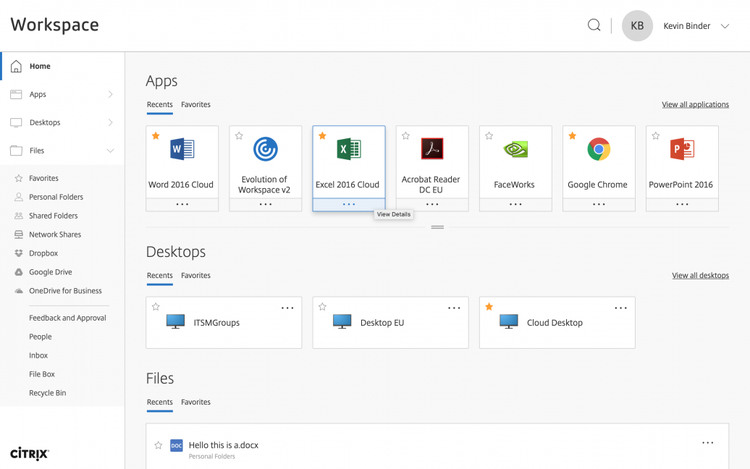Image resolution: width=750 pixels, height=469 pixels.
Task: Select the Favorites tab under Desktops
Action: click(196, 275)
